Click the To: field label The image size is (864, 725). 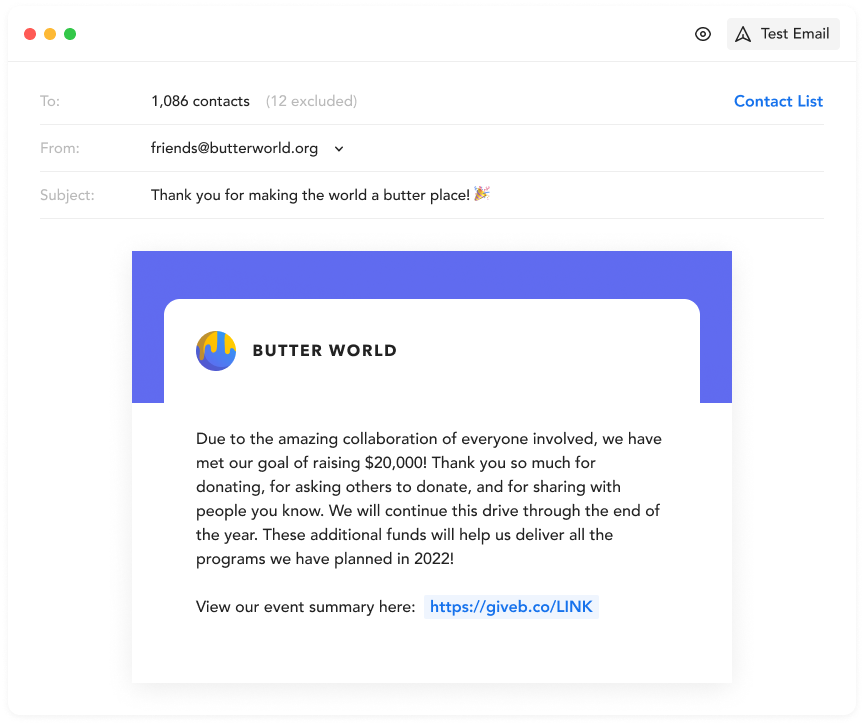click(50, 101)
